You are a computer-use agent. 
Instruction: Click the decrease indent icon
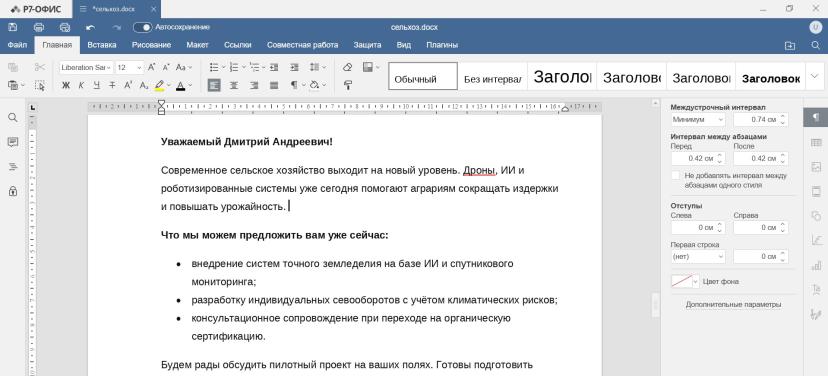(274, 67)
